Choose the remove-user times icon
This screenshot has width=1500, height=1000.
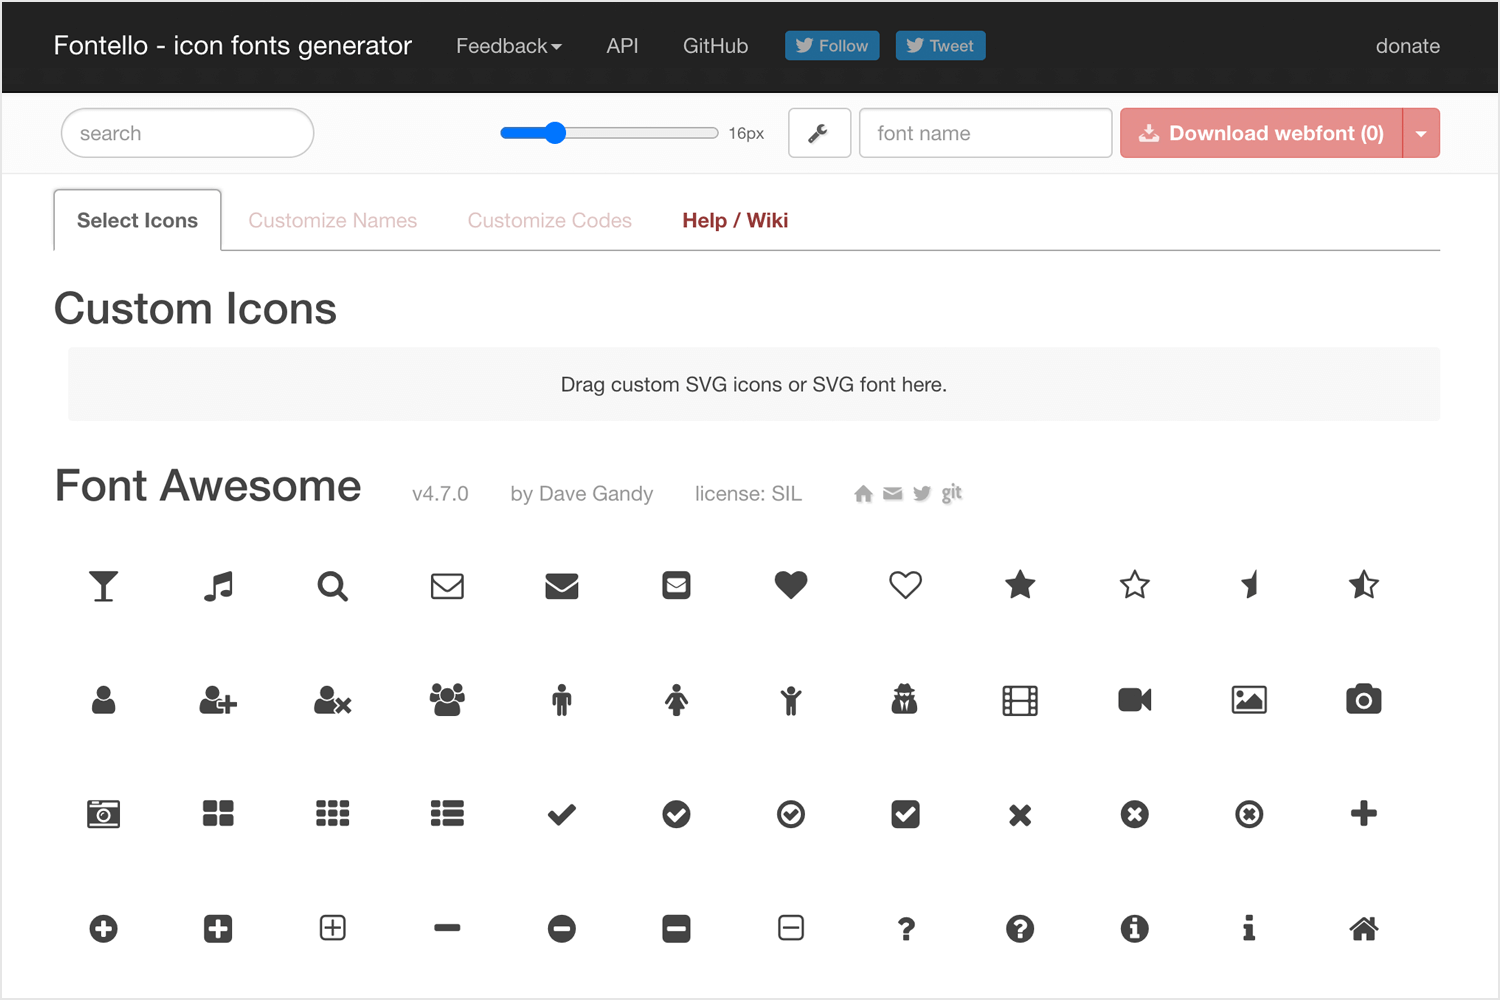tap(333, 700)
